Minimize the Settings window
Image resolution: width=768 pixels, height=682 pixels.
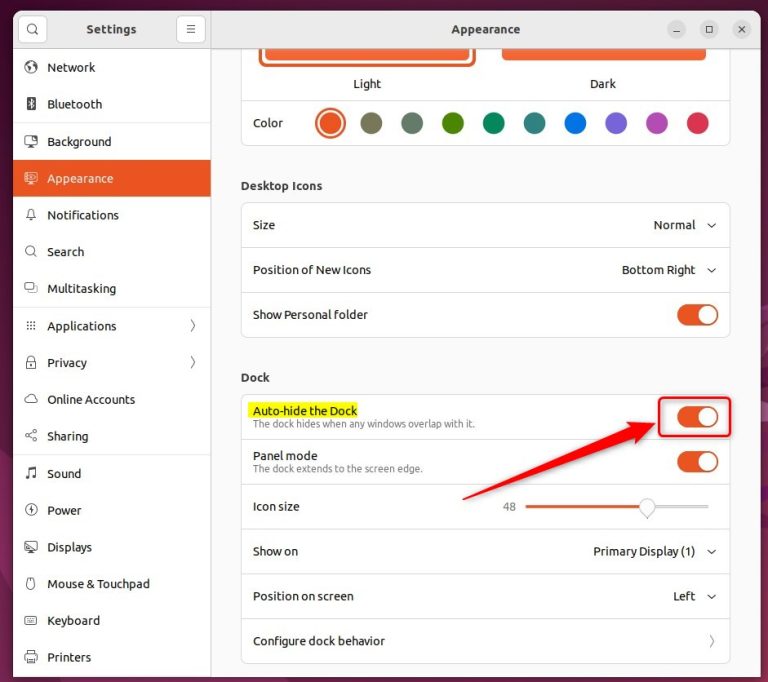coord(676,29)
